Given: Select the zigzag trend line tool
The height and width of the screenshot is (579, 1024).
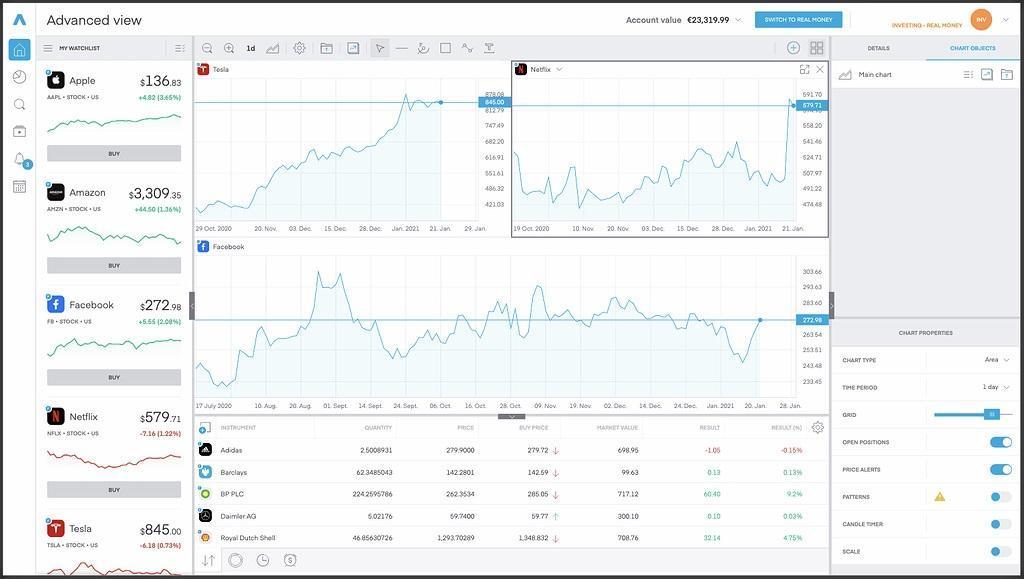Looking at the screenshot, I should pyautogui.click(x=467, y=48).
